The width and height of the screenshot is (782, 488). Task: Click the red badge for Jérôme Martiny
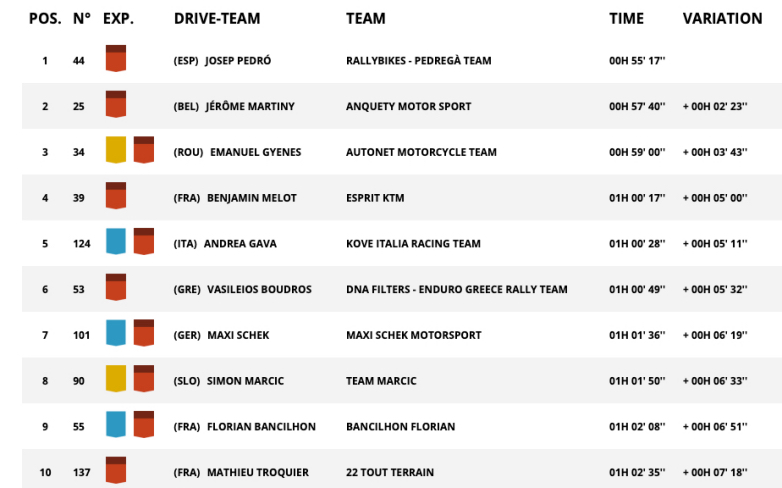[x=116, y=104]
